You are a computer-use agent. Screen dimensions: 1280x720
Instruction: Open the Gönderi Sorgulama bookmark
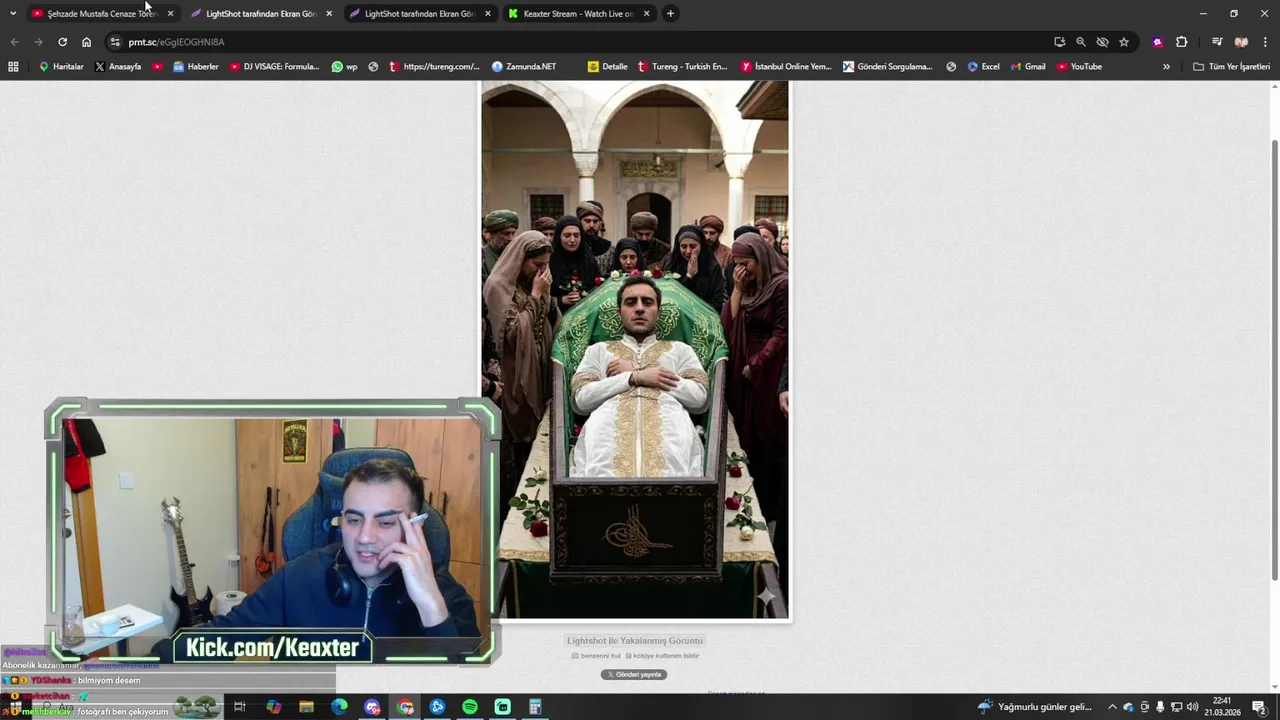(888, 67)
